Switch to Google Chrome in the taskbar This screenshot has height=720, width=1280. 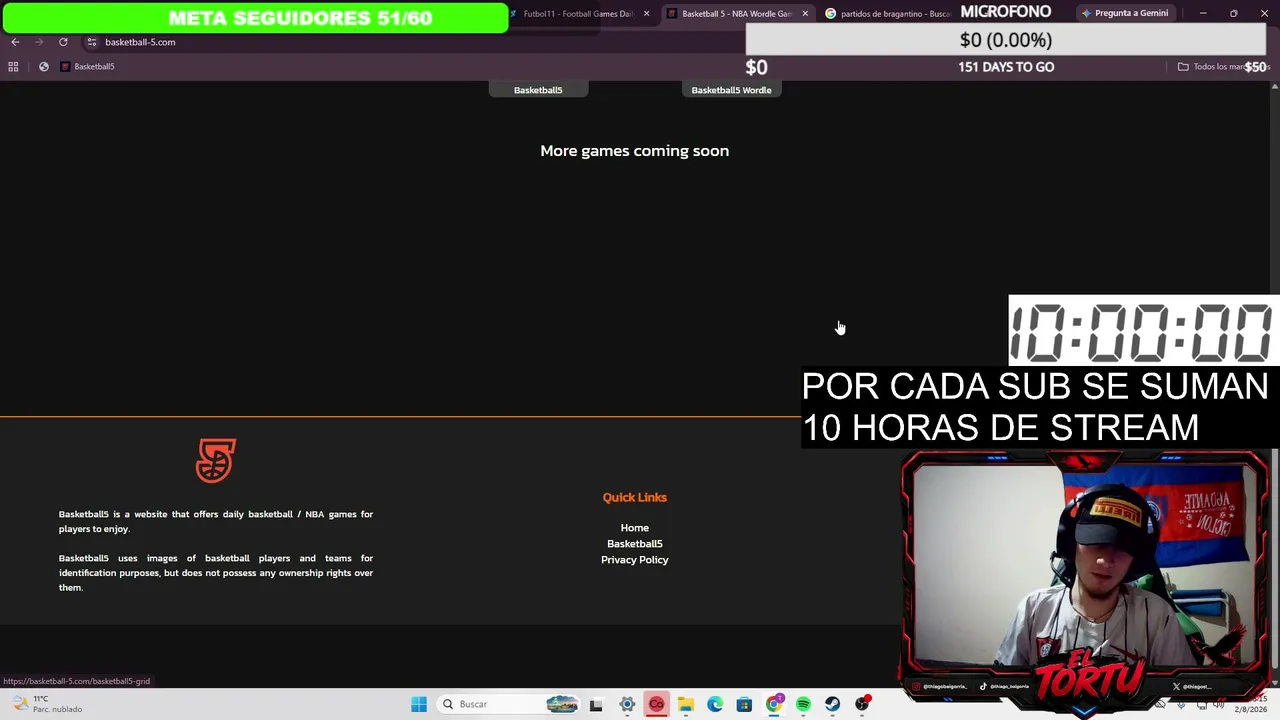[773, 704]
